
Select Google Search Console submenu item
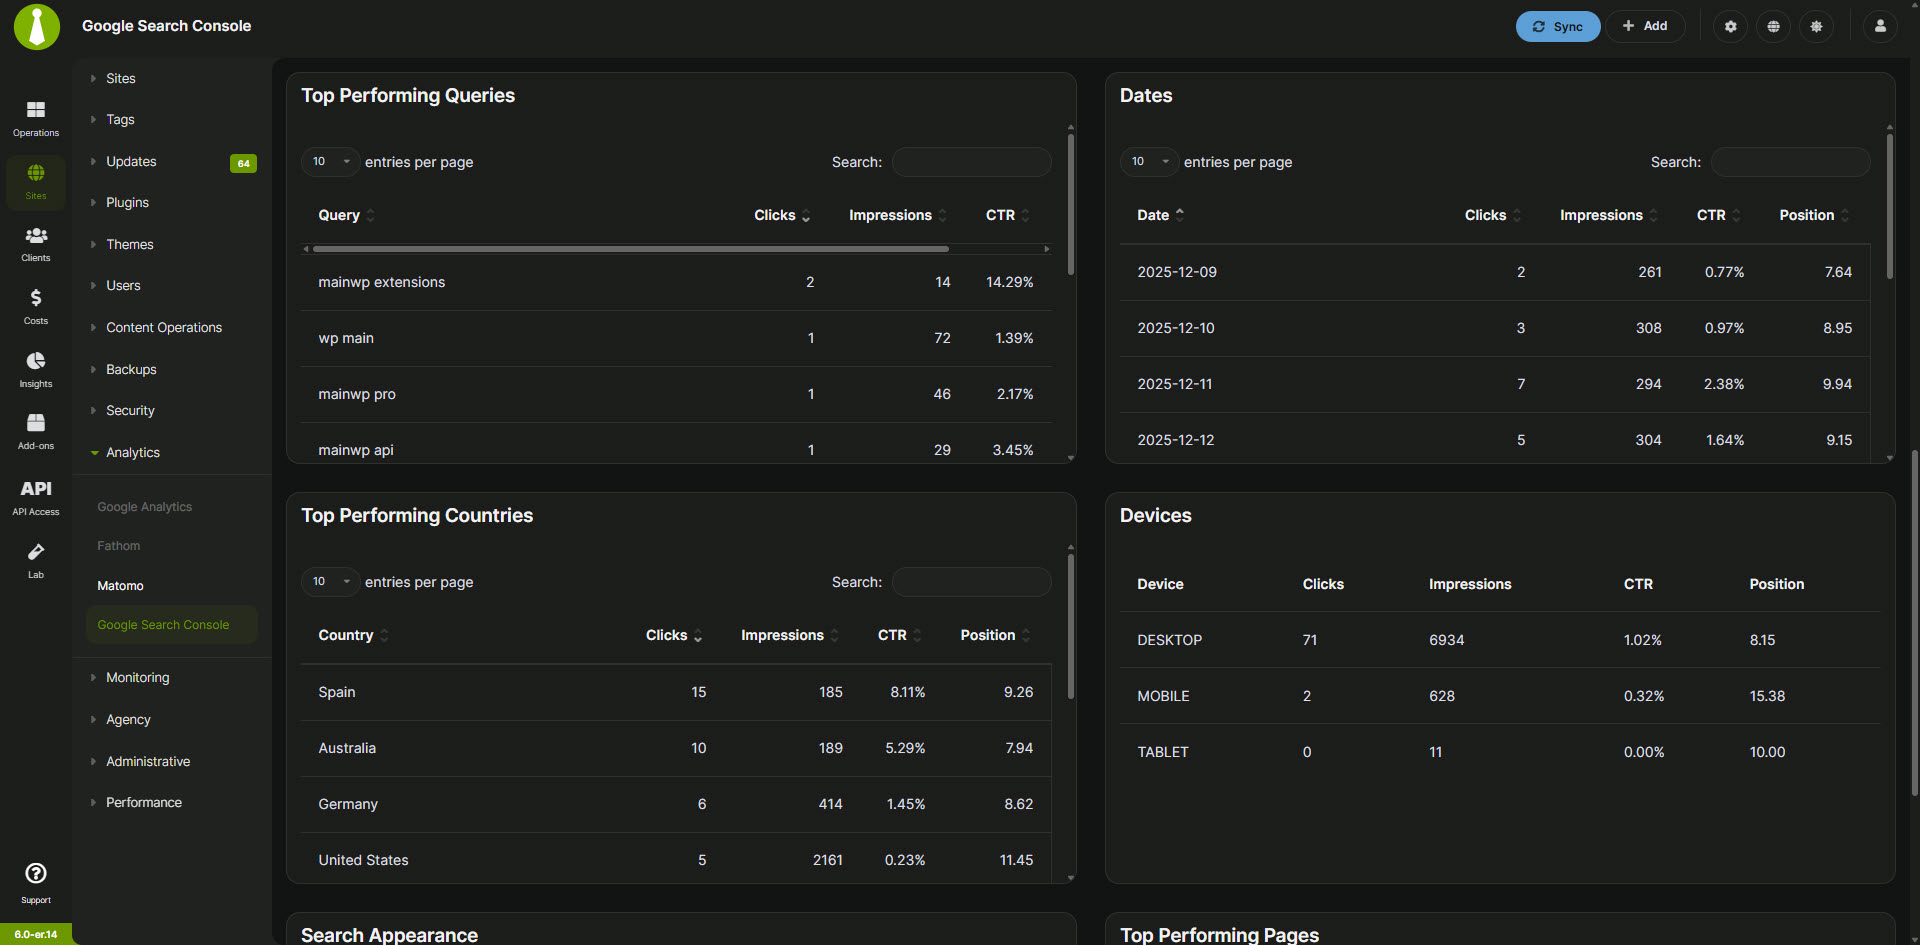coord(172,625)
